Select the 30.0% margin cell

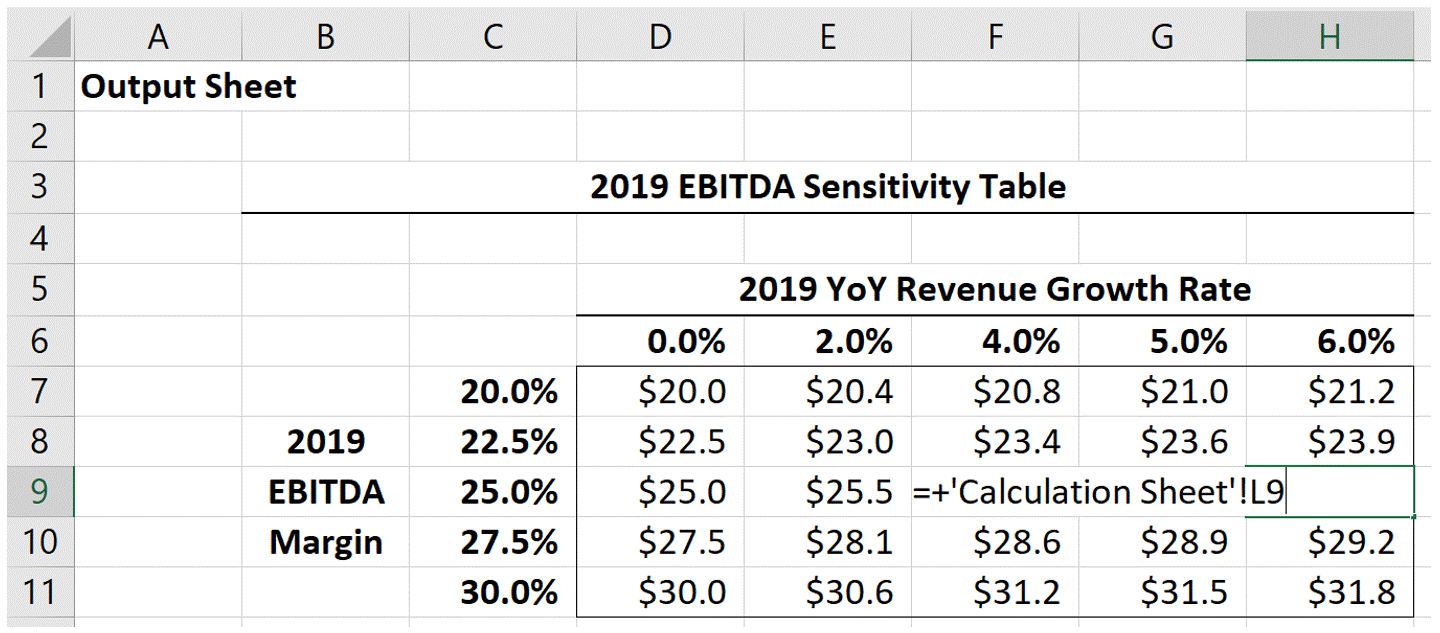click(493, 592)
